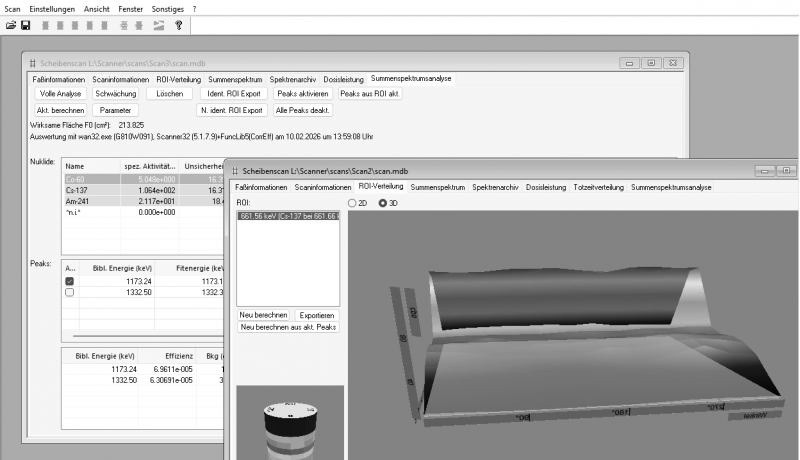Viewport: 800px width, 460px height.
Task: Minimize the Scan3 window
Action: pyautogui.click(x=630, y=62)
